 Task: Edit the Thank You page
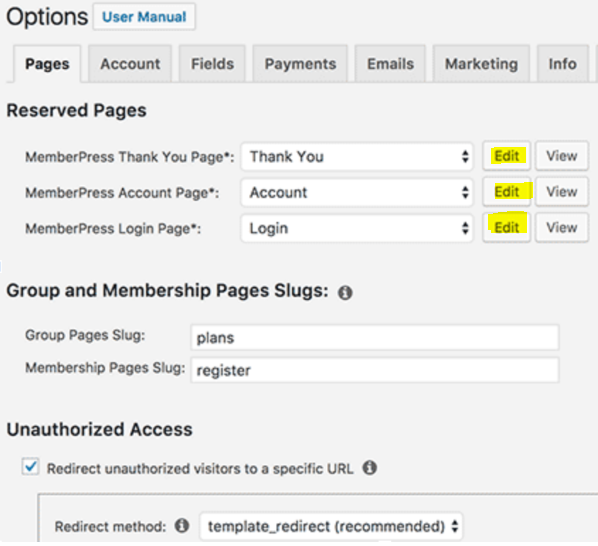506,156
